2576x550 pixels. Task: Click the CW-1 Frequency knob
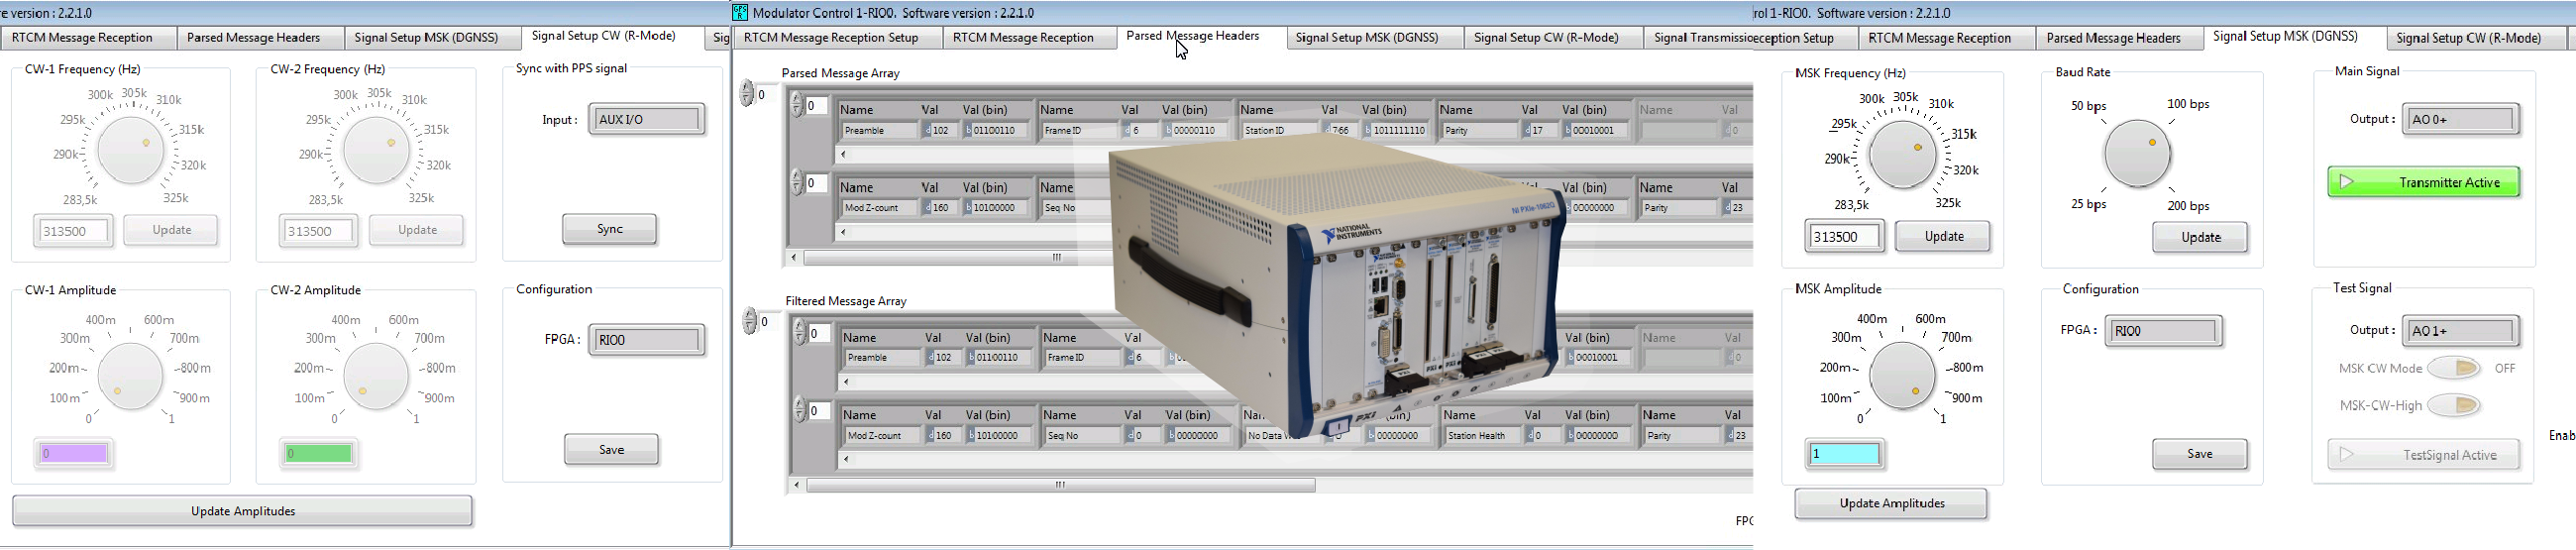pos(130,151)
